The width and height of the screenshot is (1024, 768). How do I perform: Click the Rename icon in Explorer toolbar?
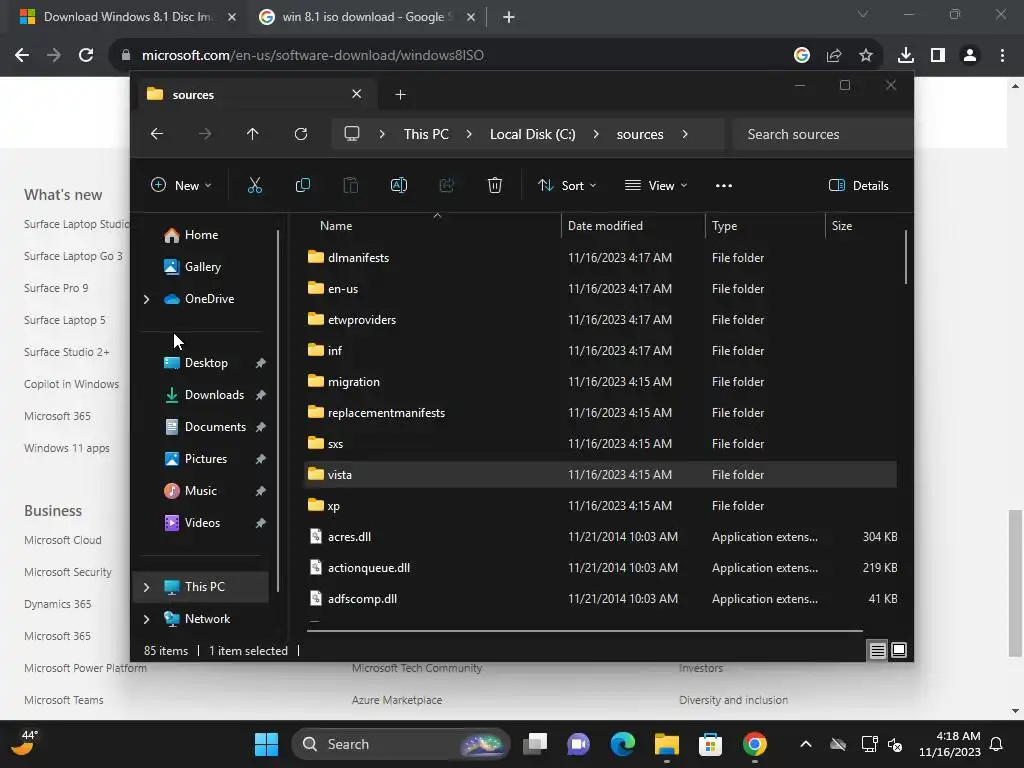[398, 185]
